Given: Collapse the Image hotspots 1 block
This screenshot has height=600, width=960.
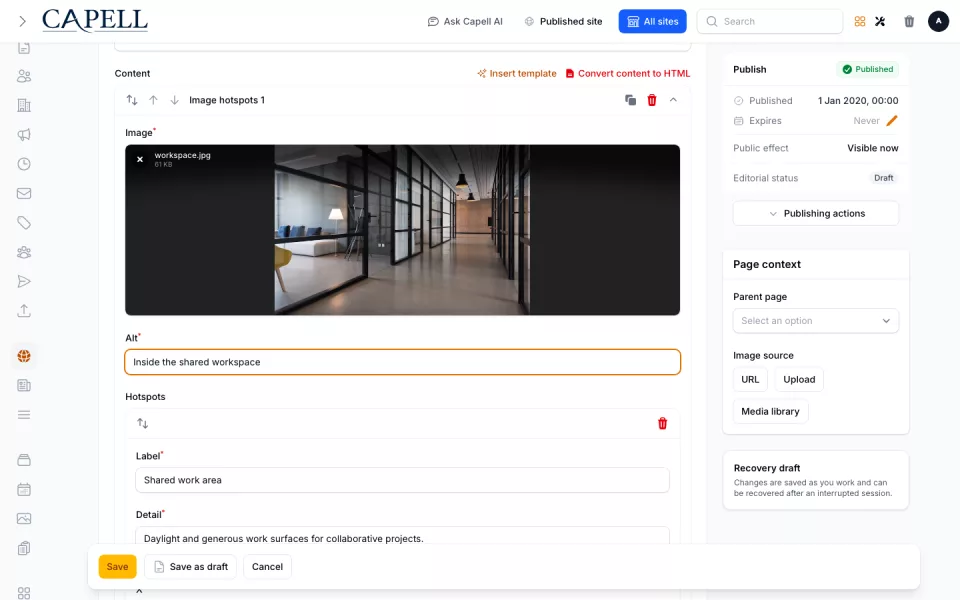Looking at the screenshot, I should click(x=673, y=100).
